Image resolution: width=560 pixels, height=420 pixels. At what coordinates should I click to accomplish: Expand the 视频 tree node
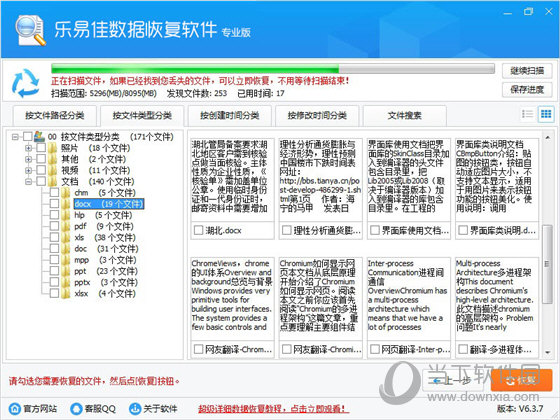(29, 170)
